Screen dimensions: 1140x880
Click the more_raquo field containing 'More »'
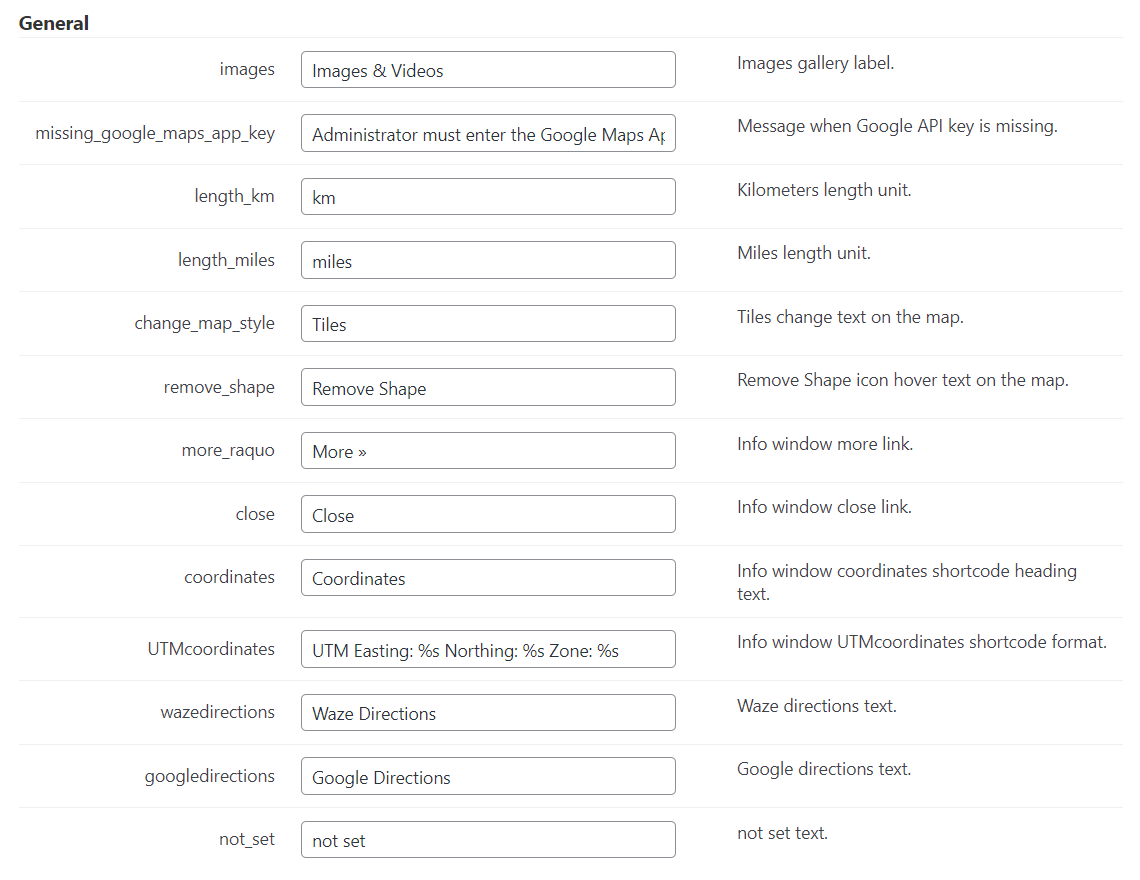point(488,450)
